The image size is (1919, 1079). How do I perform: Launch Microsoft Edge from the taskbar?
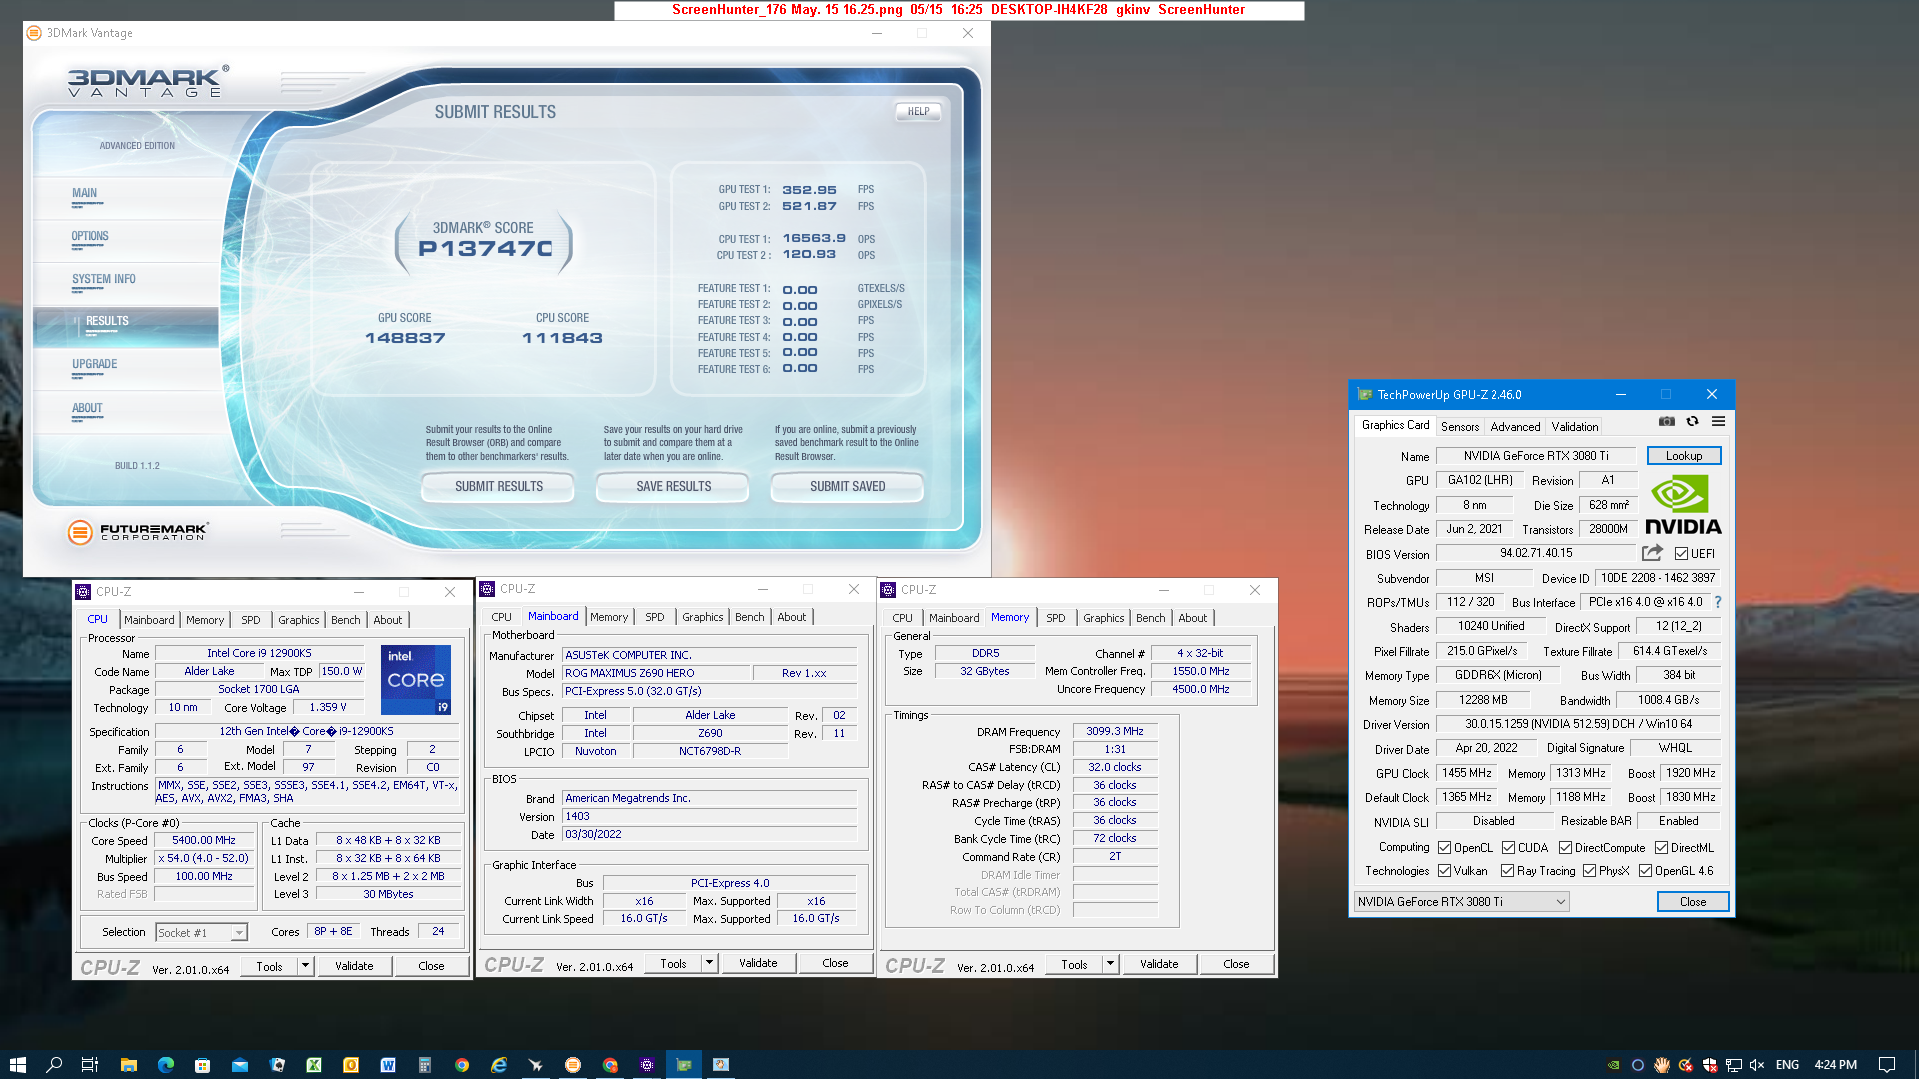click(165, 1065)
